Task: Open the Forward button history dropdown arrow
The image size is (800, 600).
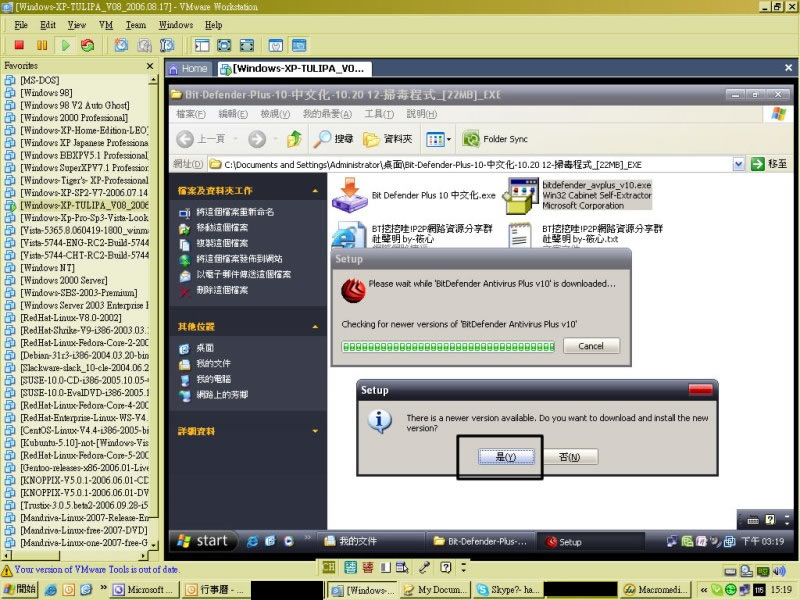Action: coord(275,138)
